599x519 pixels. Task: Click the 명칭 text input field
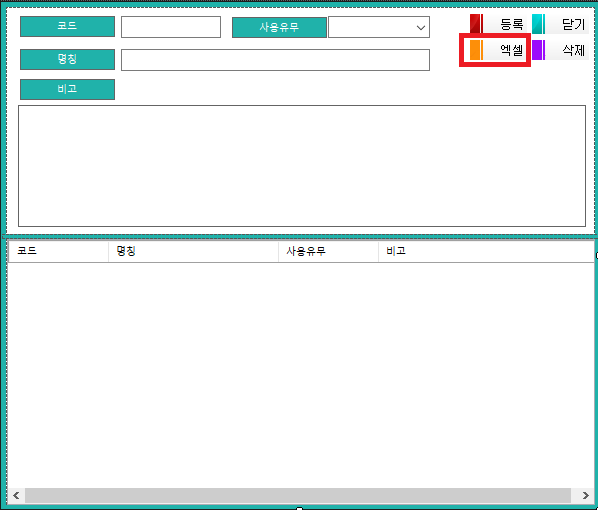pyautogui.click(x=275, y=60)
